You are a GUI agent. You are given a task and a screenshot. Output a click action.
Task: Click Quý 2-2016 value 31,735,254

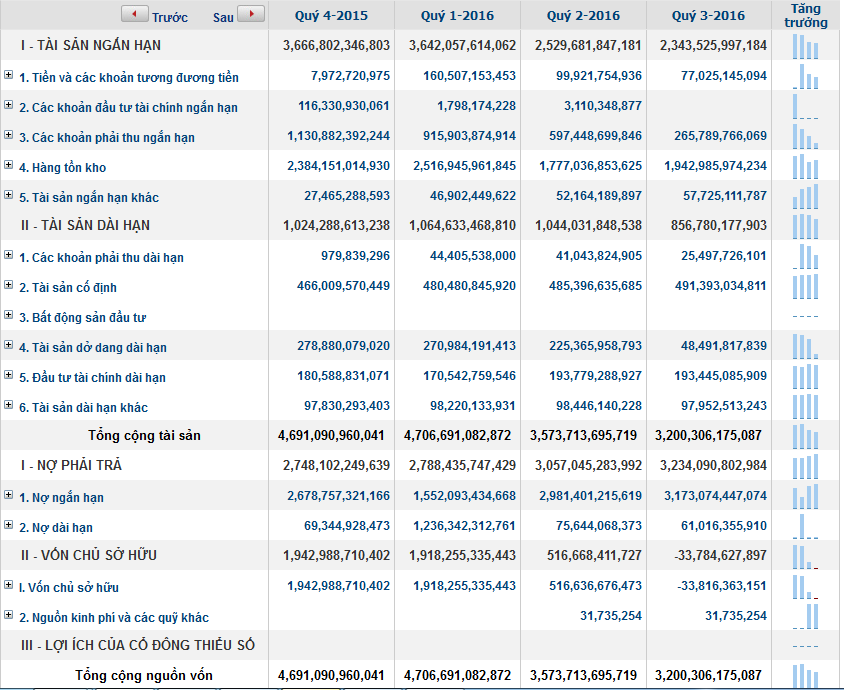(x=611, y=616)
